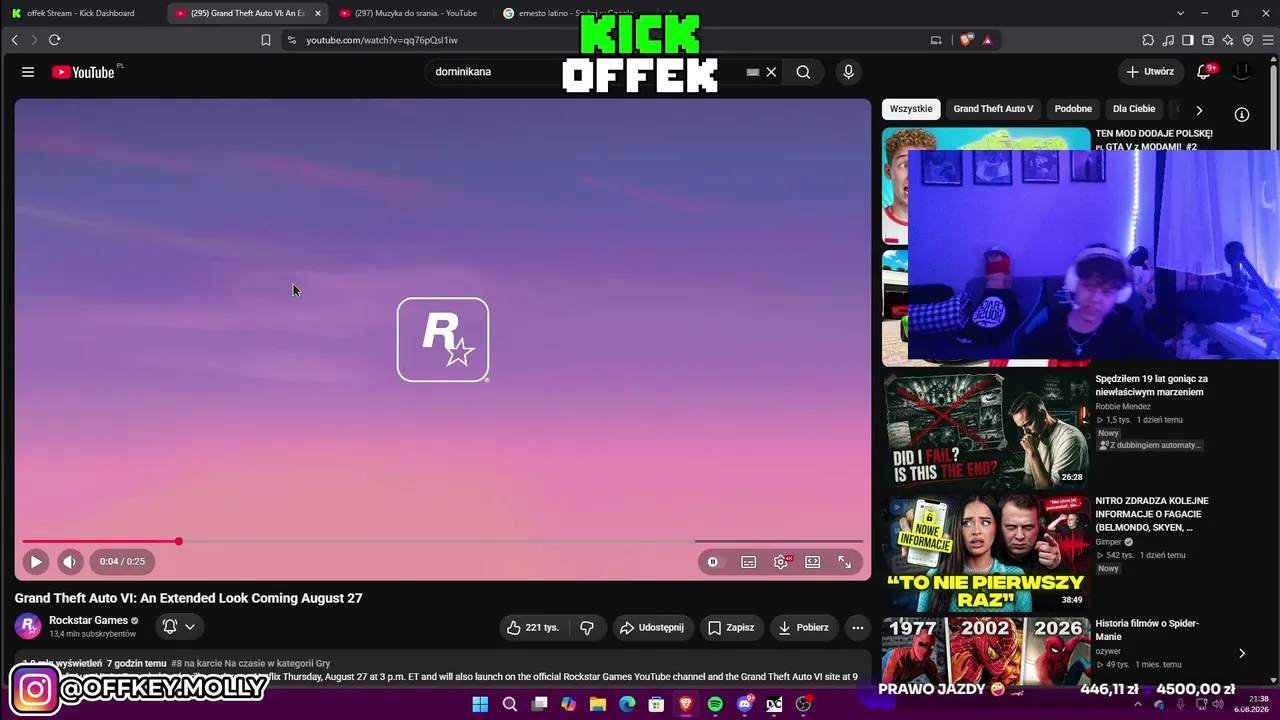Like the video with 221 tys.
This screenshot has width=1280, height=720.
click(x=532, y=628)
